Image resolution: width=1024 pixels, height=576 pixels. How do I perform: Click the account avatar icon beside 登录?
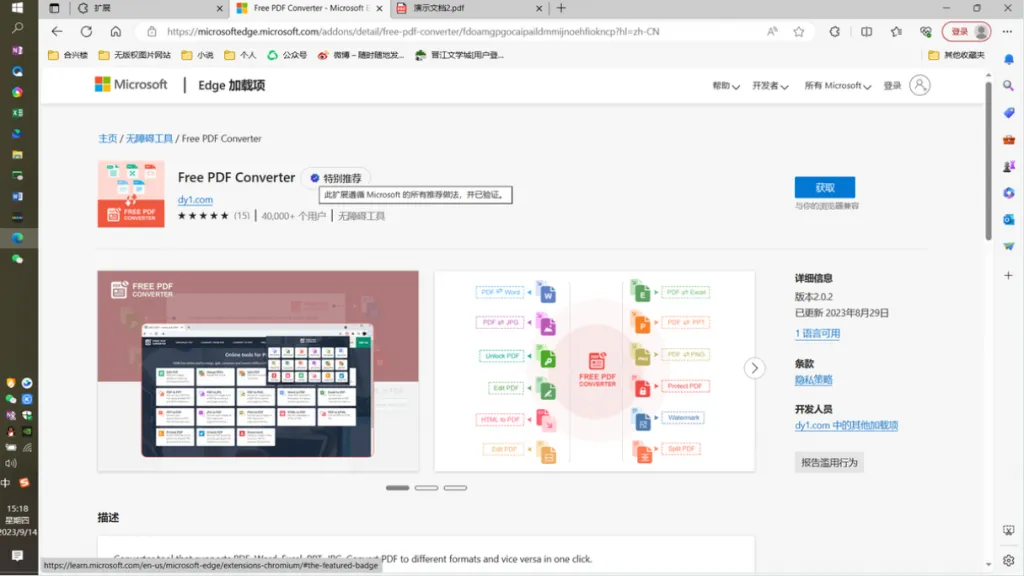(x=919, y=86)
